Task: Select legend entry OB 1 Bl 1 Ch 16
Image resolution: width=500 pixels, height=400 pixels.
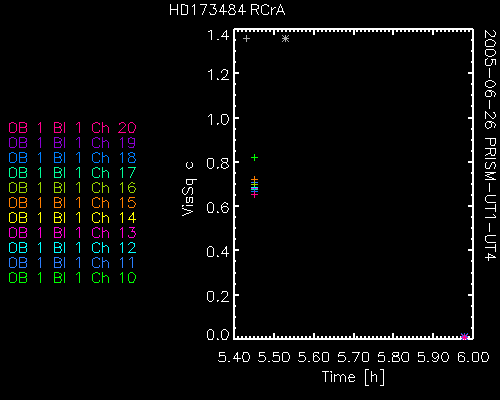Action: click(x=72, y=188)
